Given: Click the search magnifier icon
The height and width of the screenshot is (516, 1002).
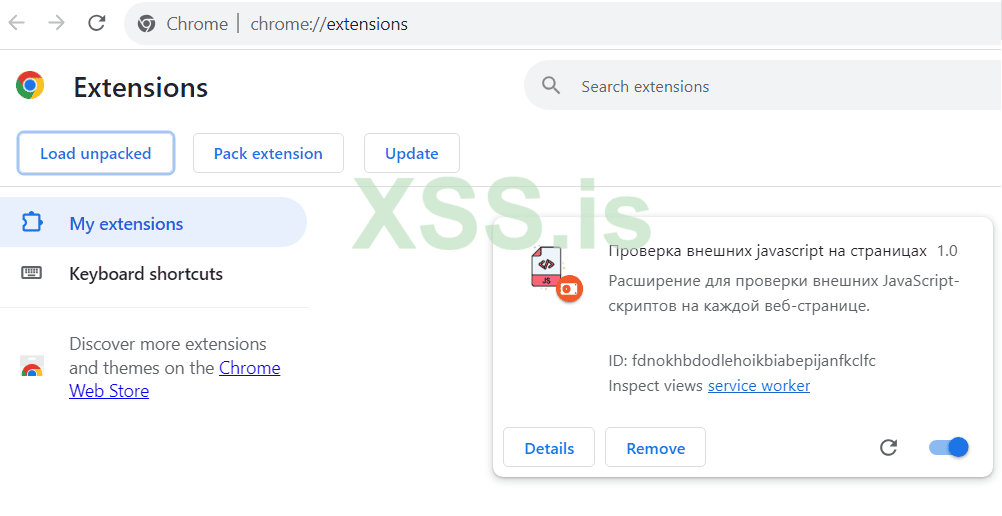Looking at the screenshot, I should (x=551, y=86).
